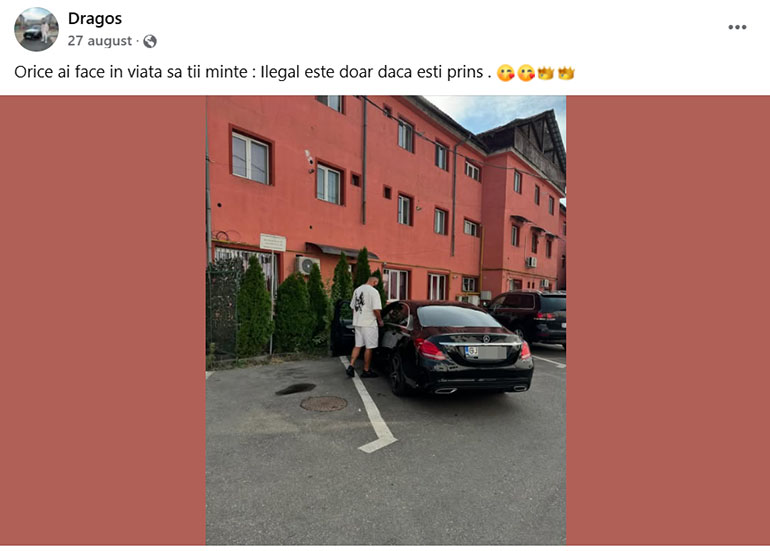Click the right red background area of the photo
The width and height of the screenshot is (770, 551).
pyautogui.click(x=668, y=320)
